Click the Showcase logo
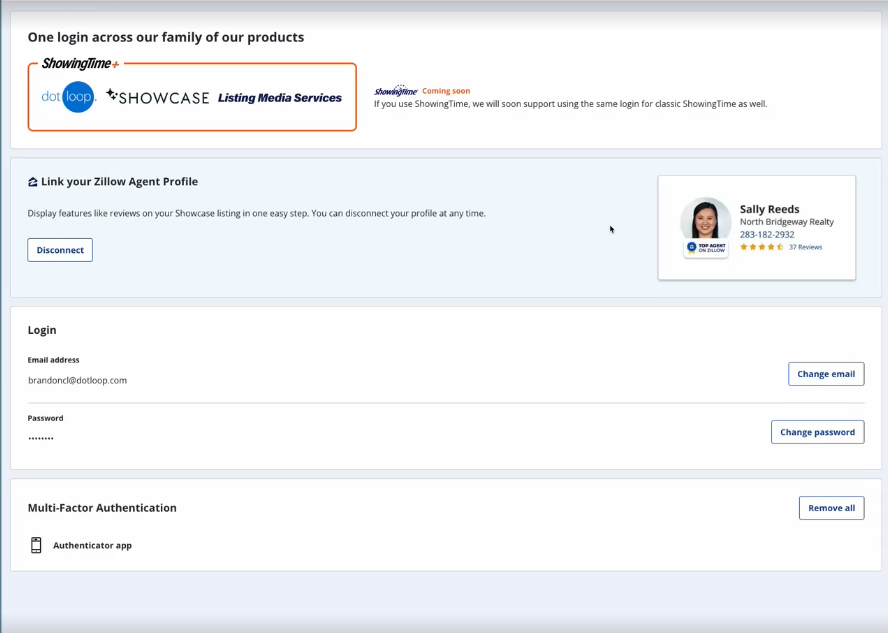 click(157, 97)
